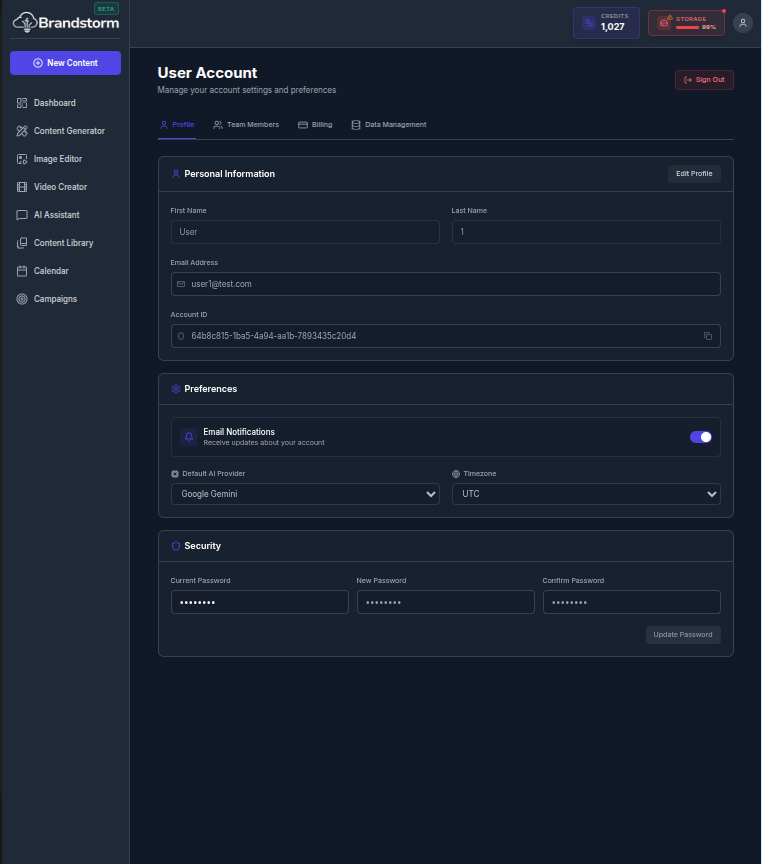The width and height of the screenshot is (762, 864).
Task: Open the Timezone dropdown
Action: click(586, 494)
